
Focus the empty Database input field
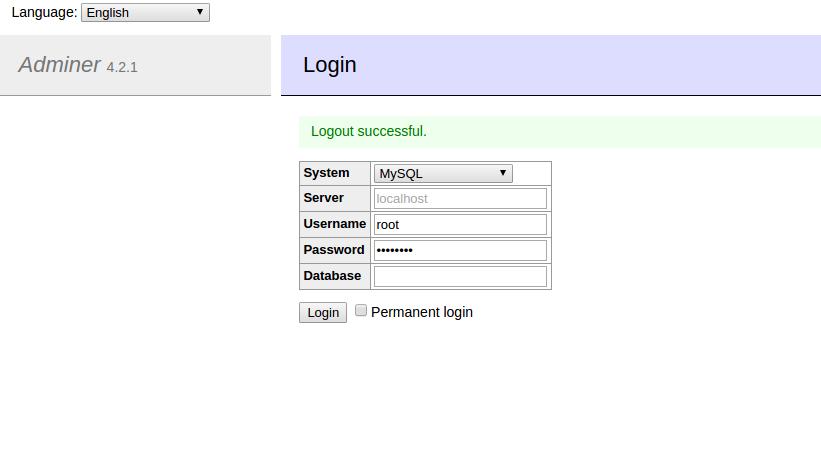click(x=460, y=276)
